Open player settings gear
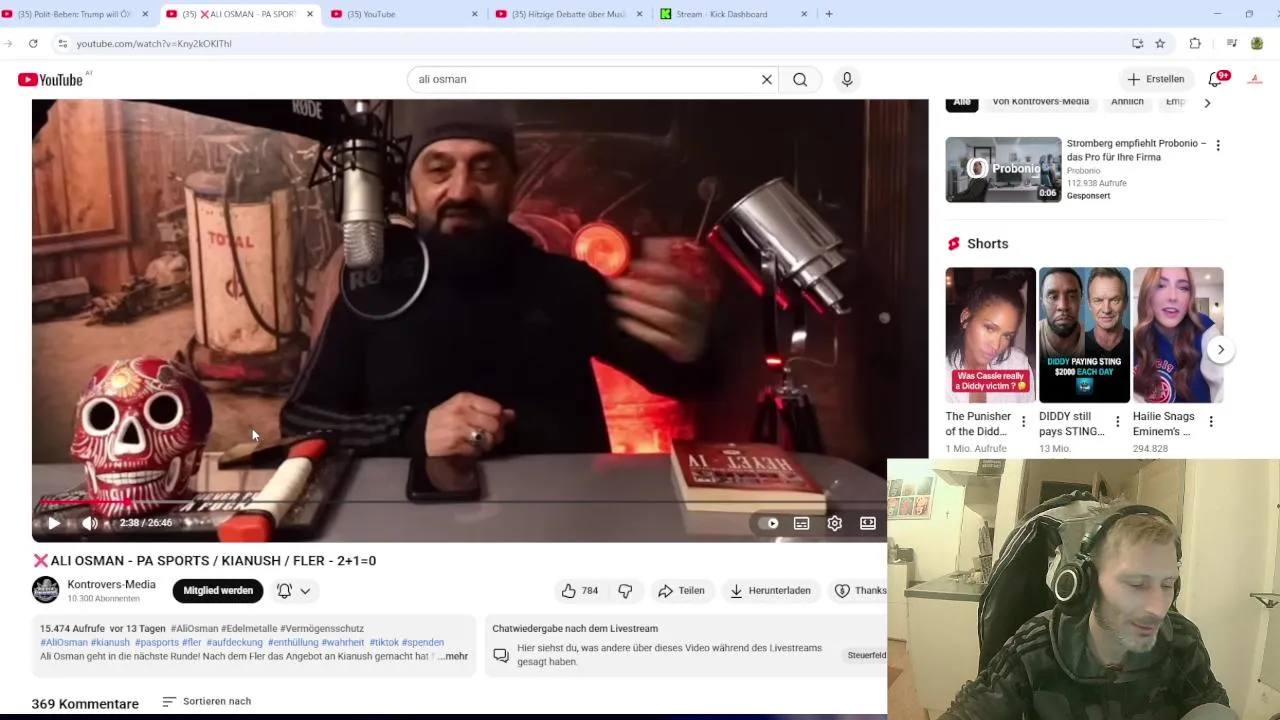The width and height of the screenshot is (1280, 720). (x=834, y=523)
